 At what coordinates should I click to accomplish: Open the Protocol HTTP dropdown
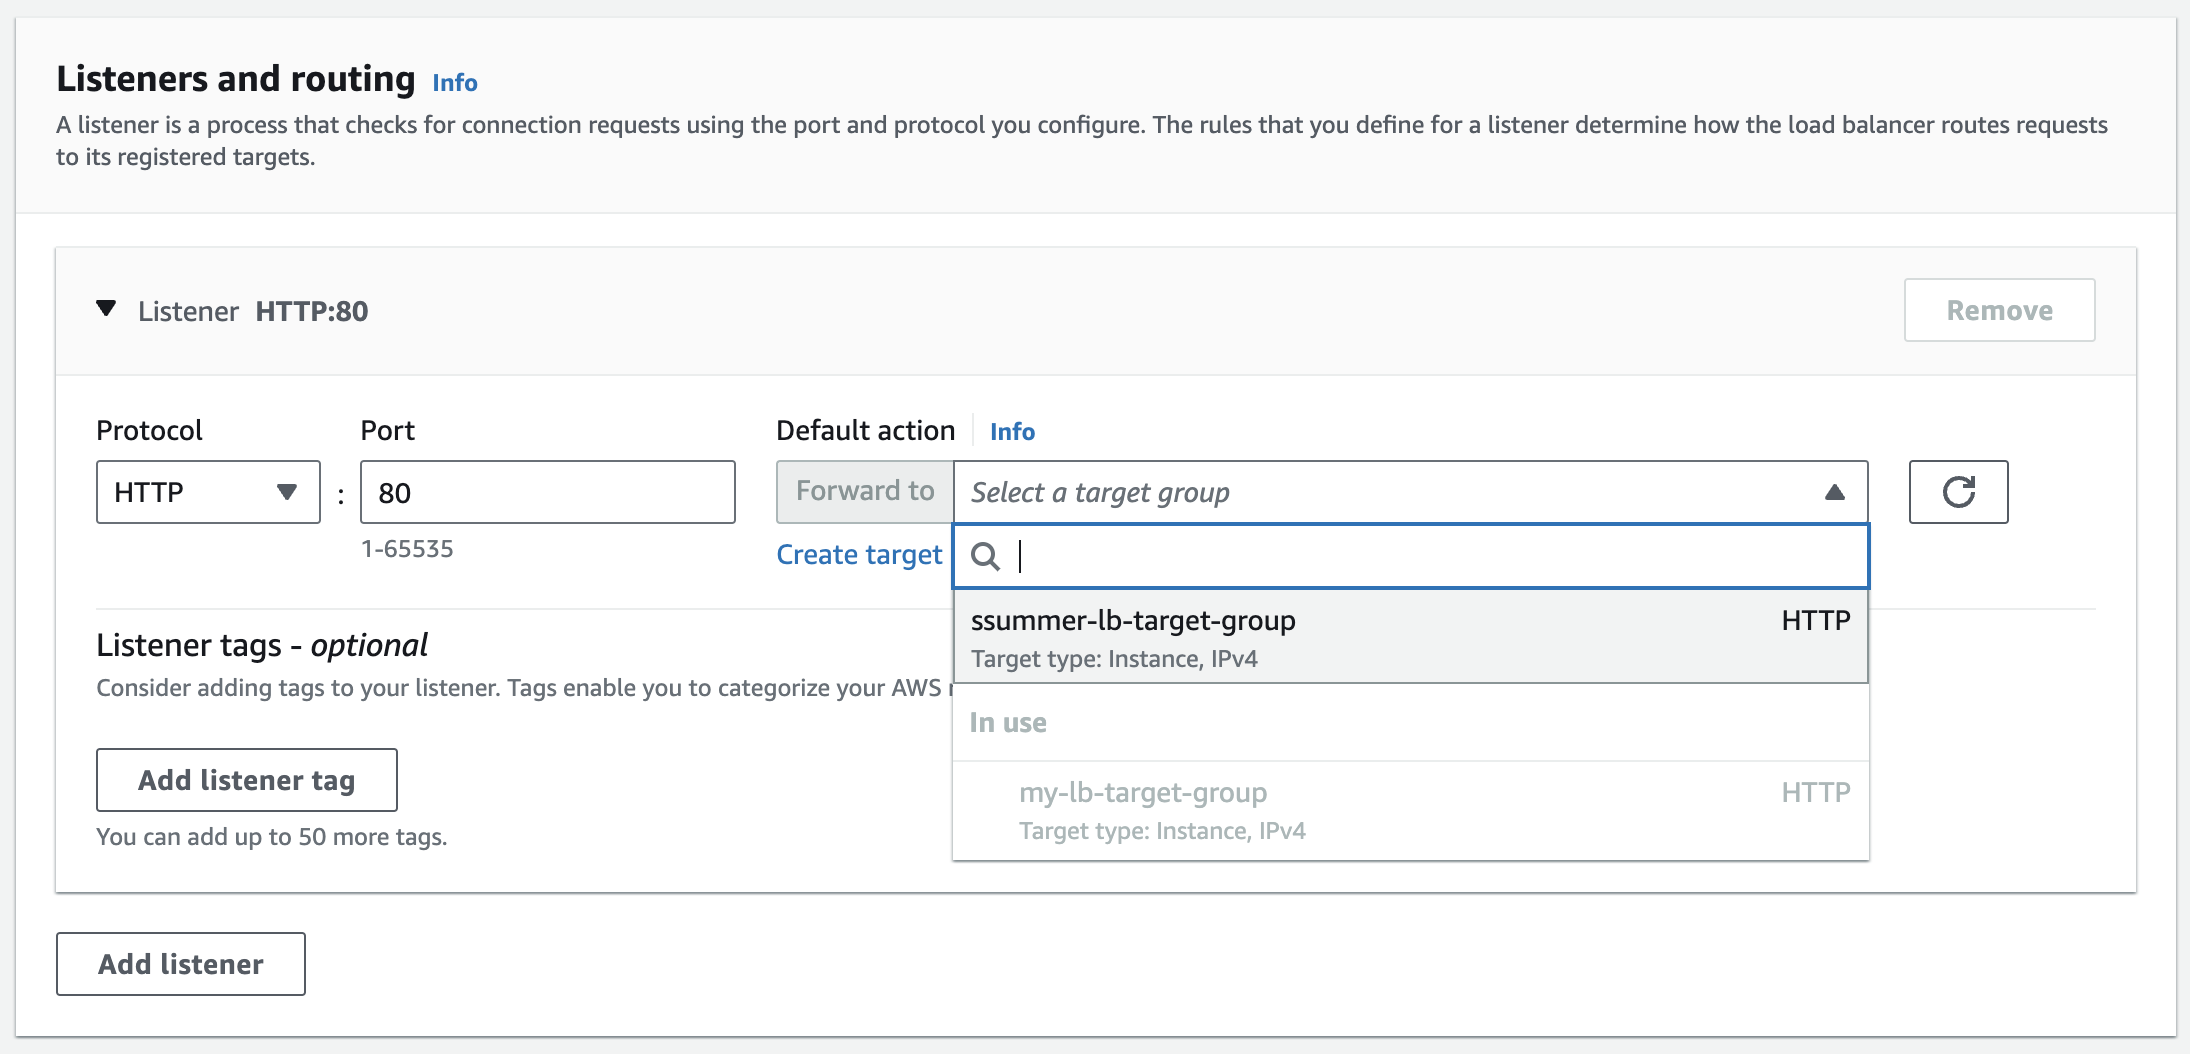[x=207, y=492]
